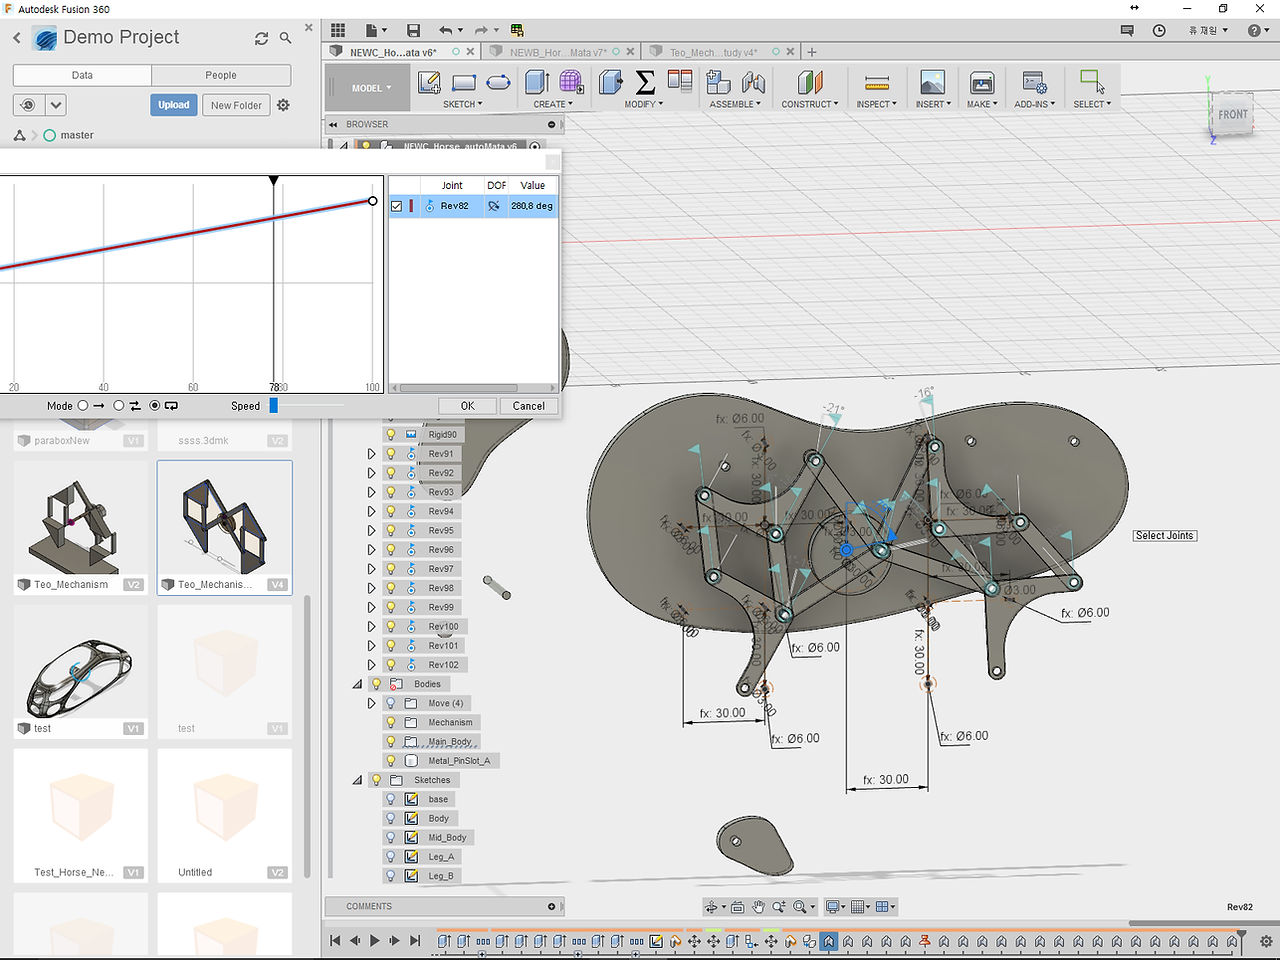
Task: Click the search icon in Demo Project panel
Action: coord(286,38)
